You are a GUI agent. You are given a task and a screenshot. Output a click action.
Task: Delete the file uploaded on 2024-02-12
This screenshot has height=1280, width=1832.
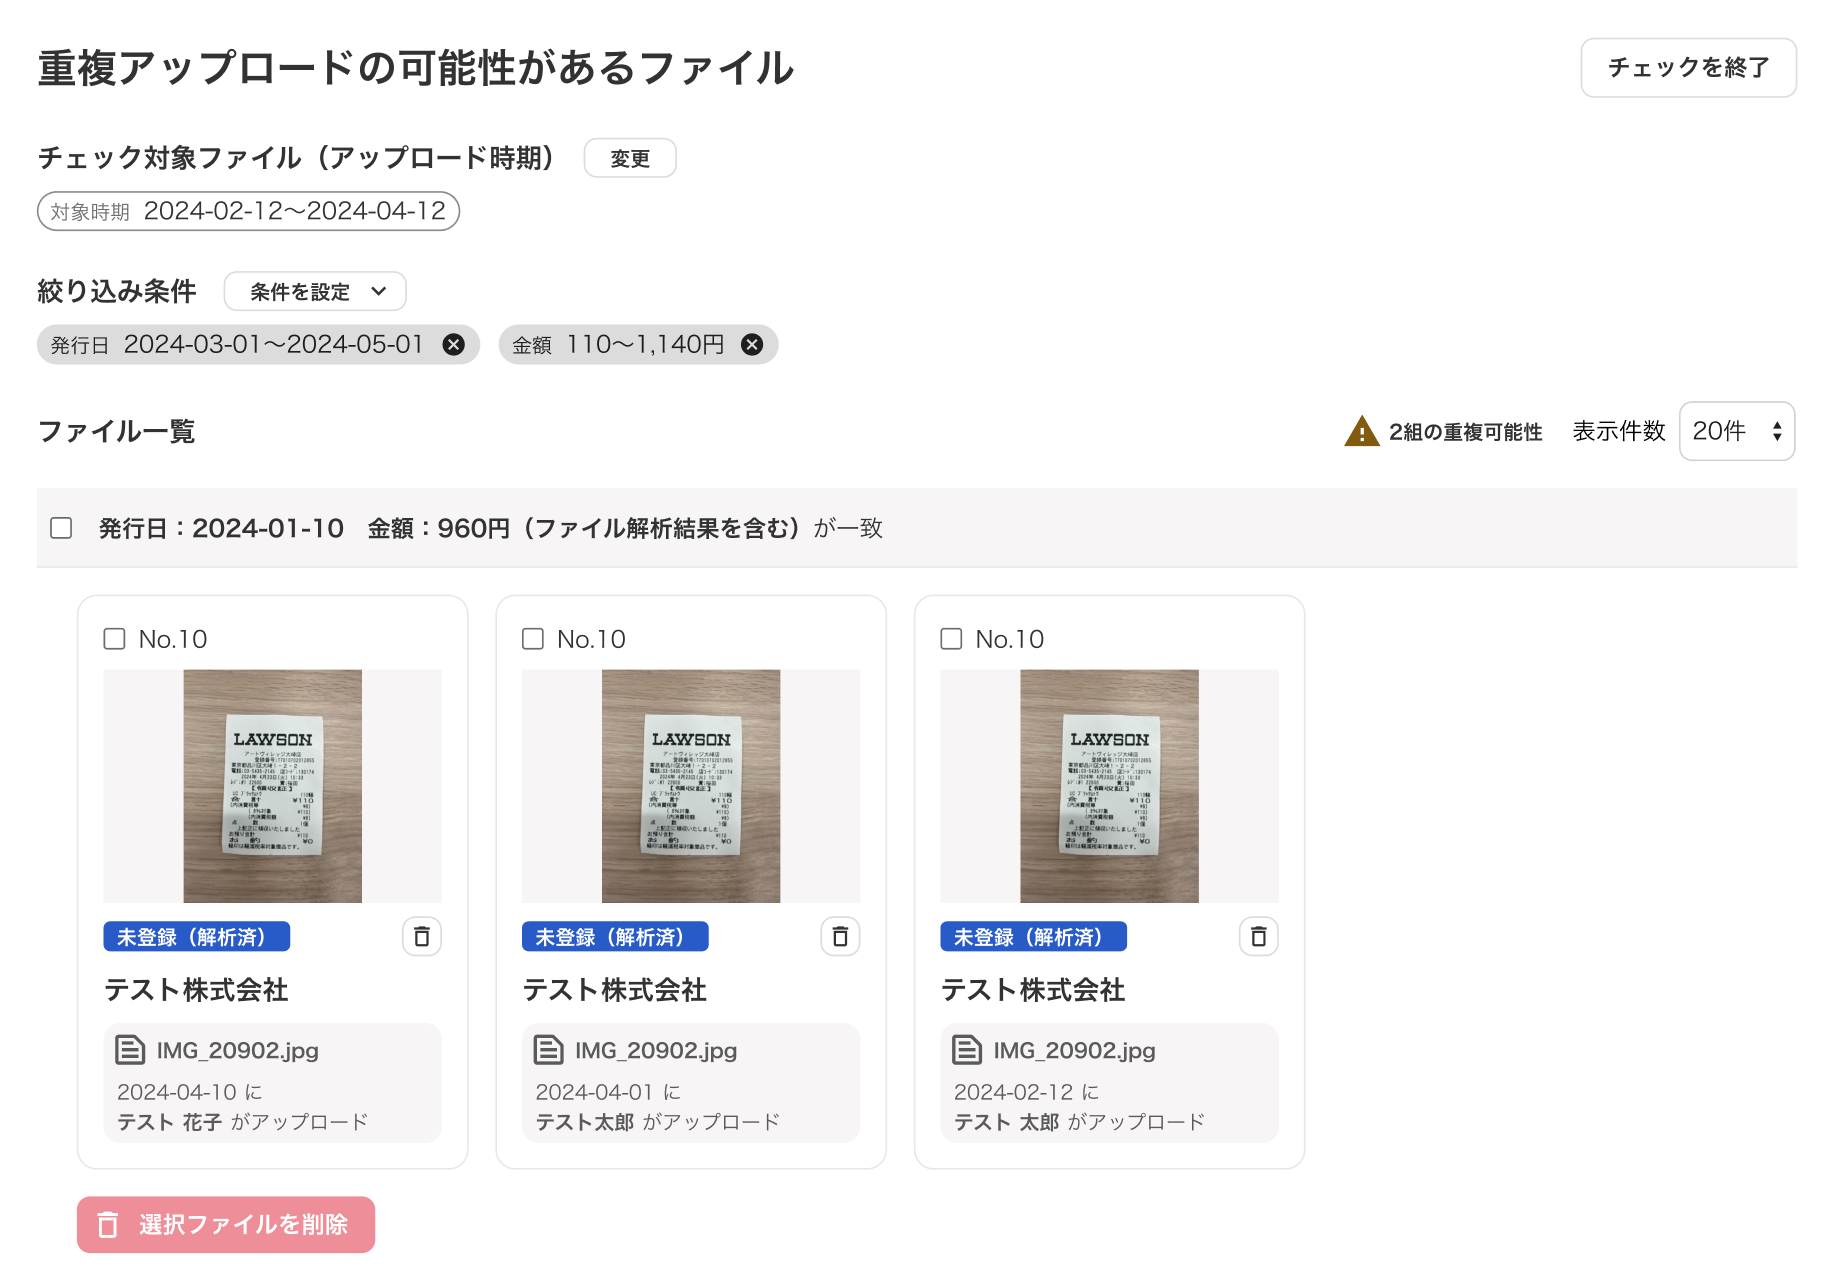(x=1258, y=937)
